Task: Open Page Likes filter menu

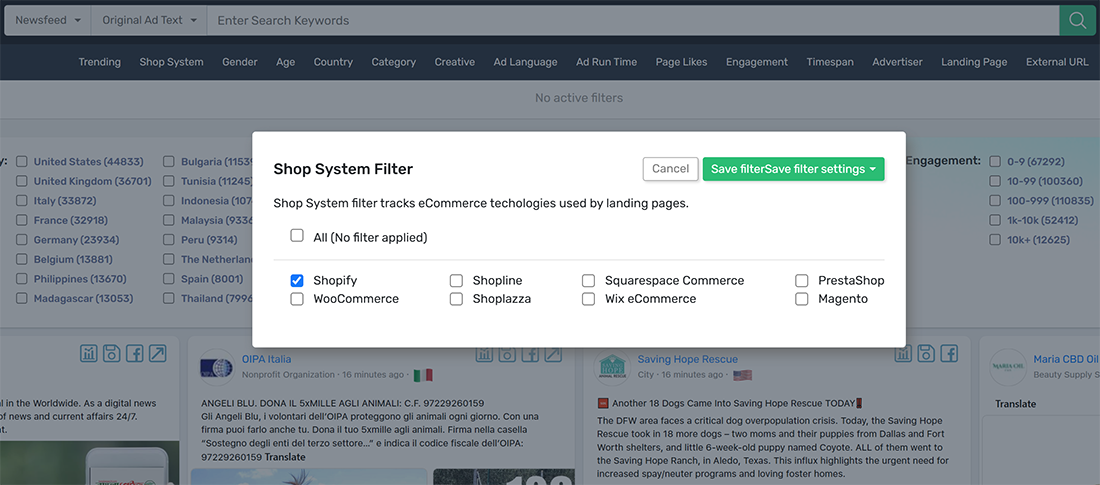Action: tap(682, 62)
